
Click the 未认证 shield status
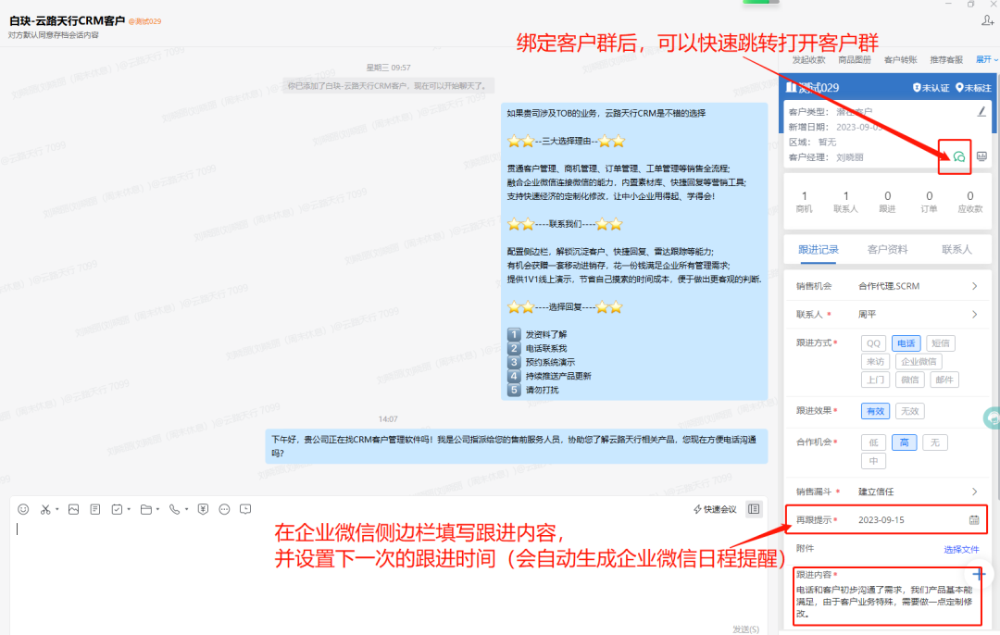pos(930,87)
